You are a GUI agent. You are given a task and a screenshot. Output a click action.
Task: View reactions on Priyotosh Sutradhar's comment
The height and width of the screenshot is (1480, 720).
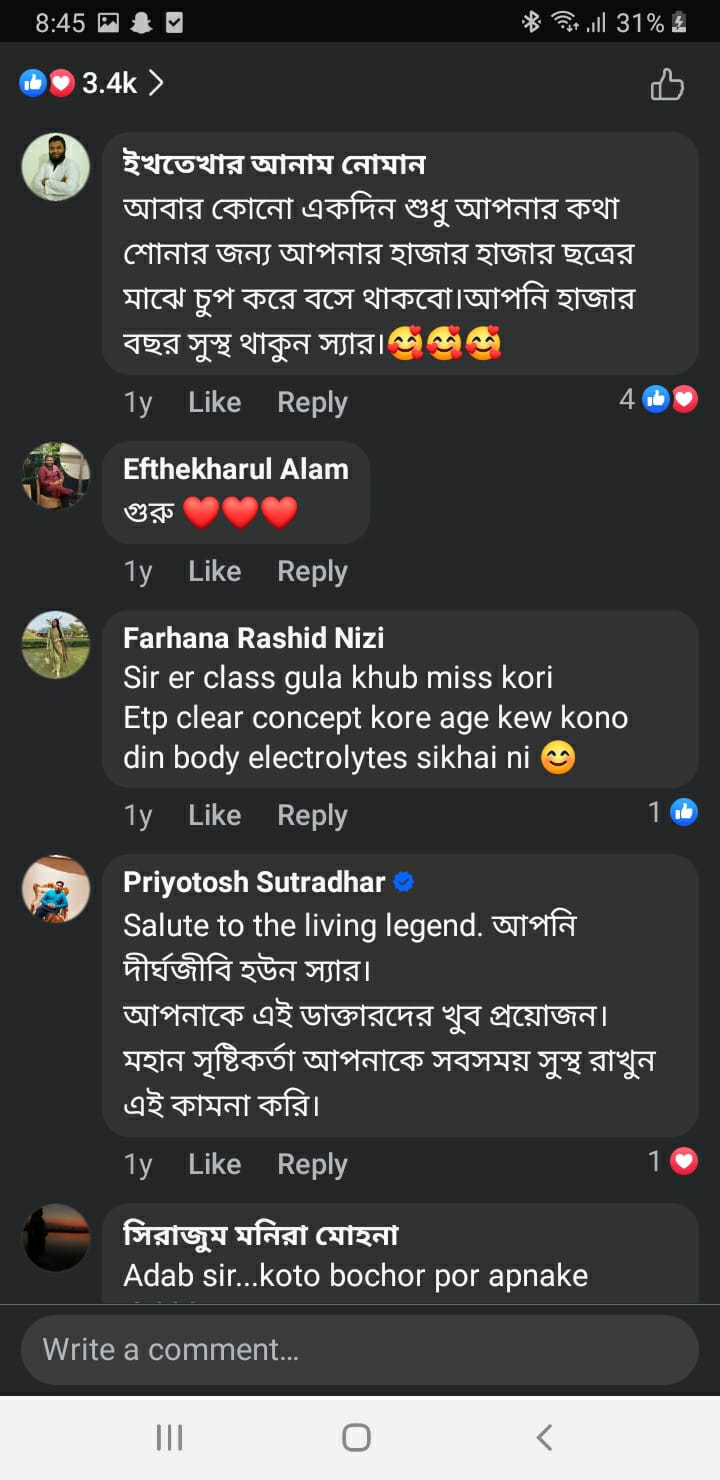672,1161
